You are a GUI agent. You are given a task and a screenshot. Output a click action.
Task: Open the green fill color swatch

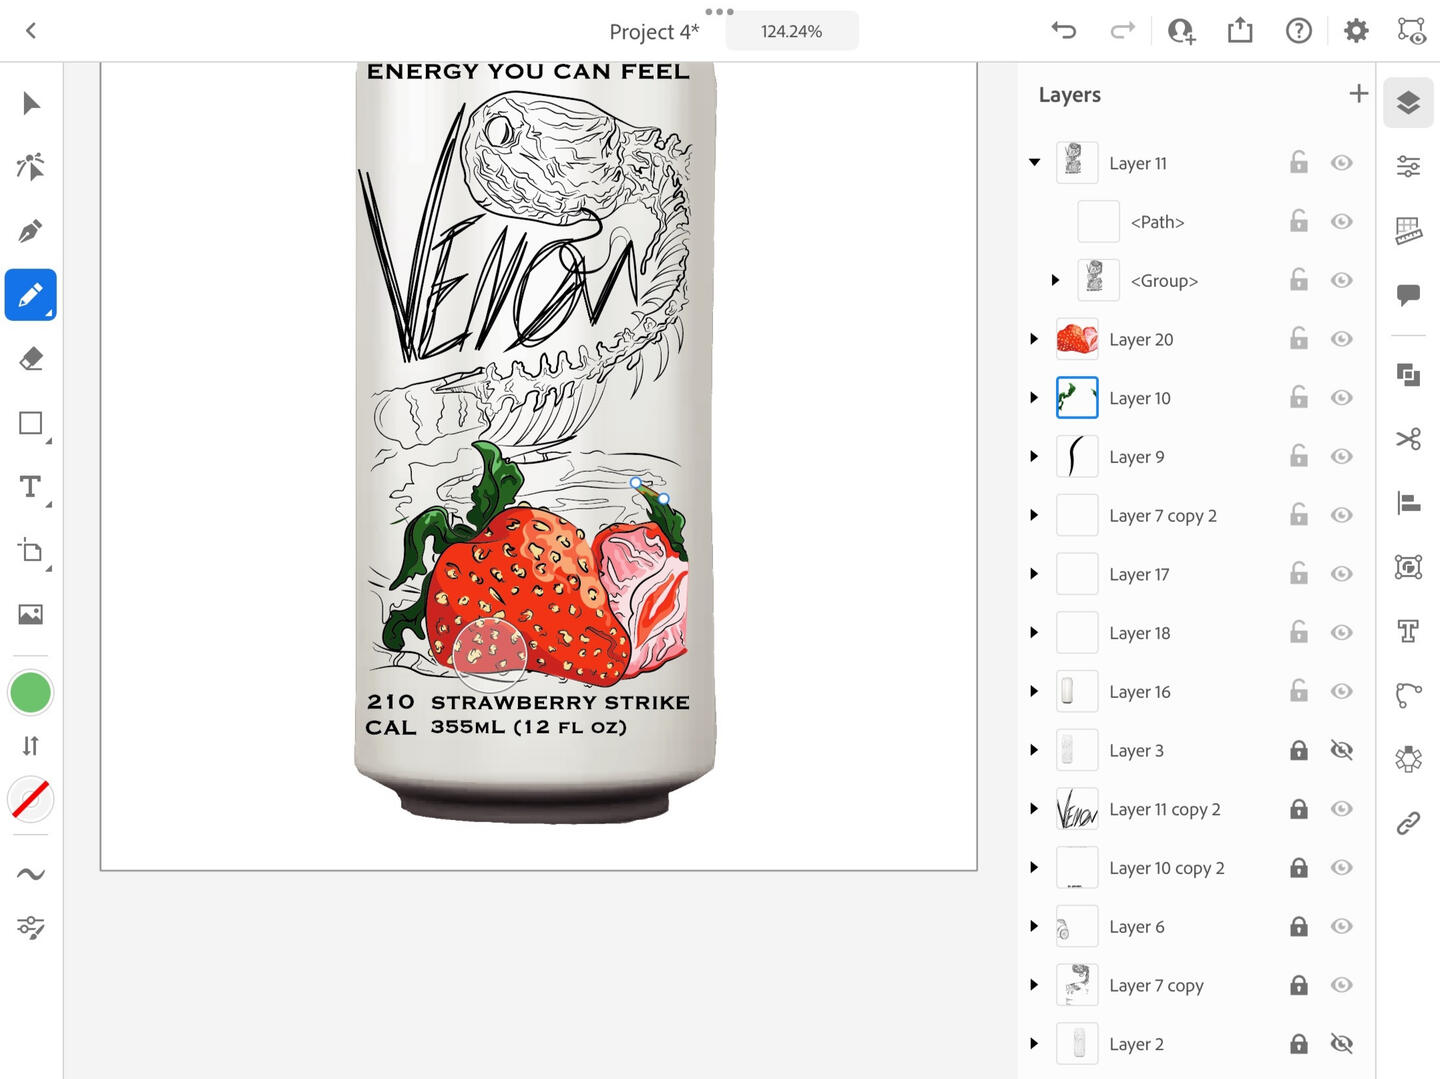tap(30, 692)
